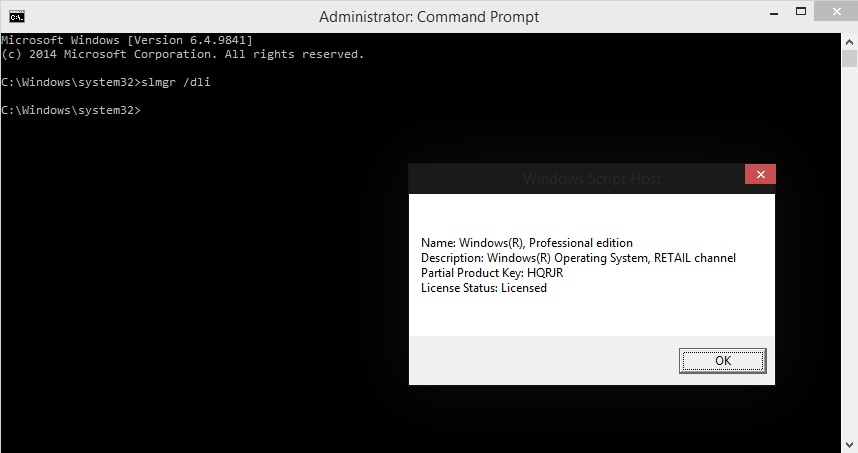Close the Windows Script Host dialog
This screenshot has width=858, height=453.
(x=760, y=175)
